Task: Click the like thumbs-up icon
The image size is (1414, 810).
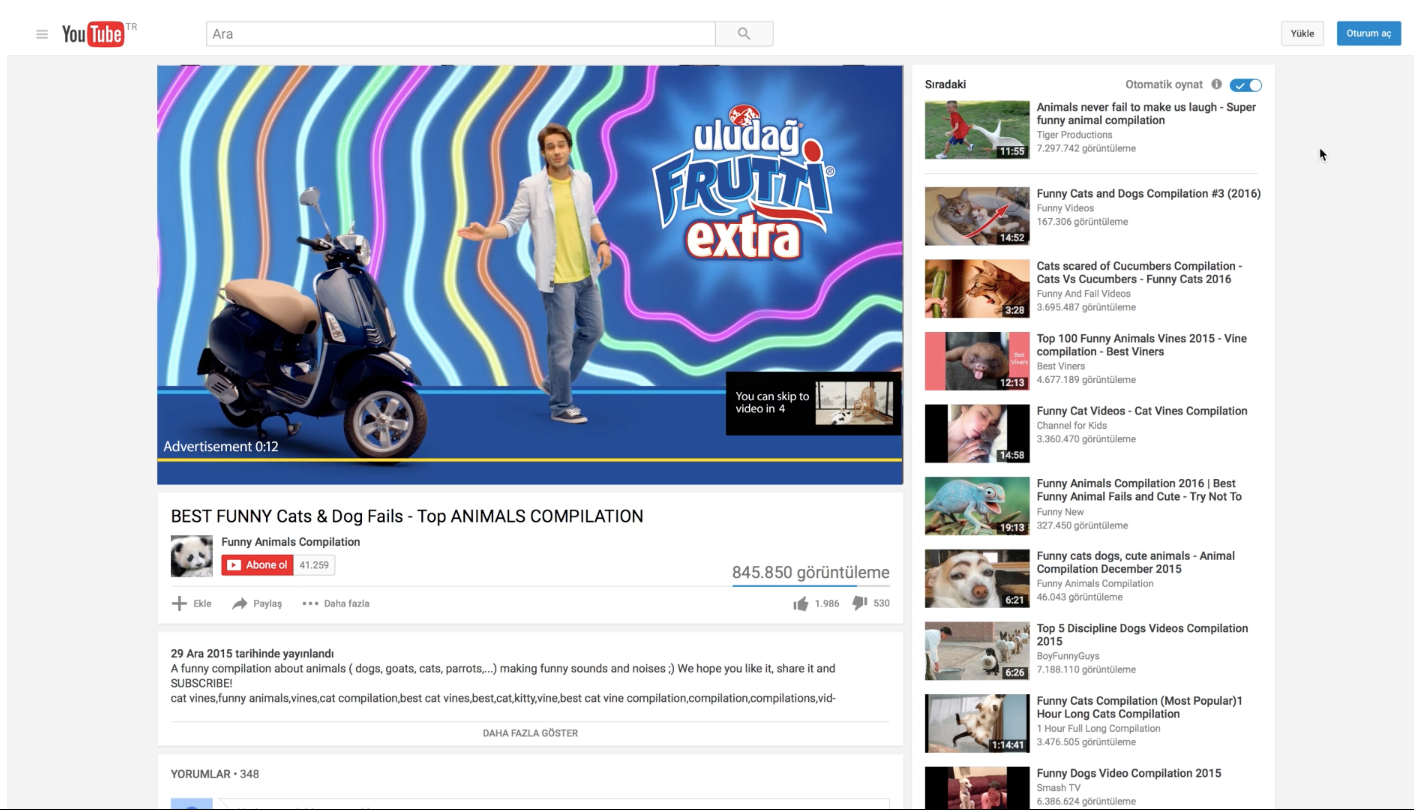Action: pyautogui.click(x=800, y=603)
